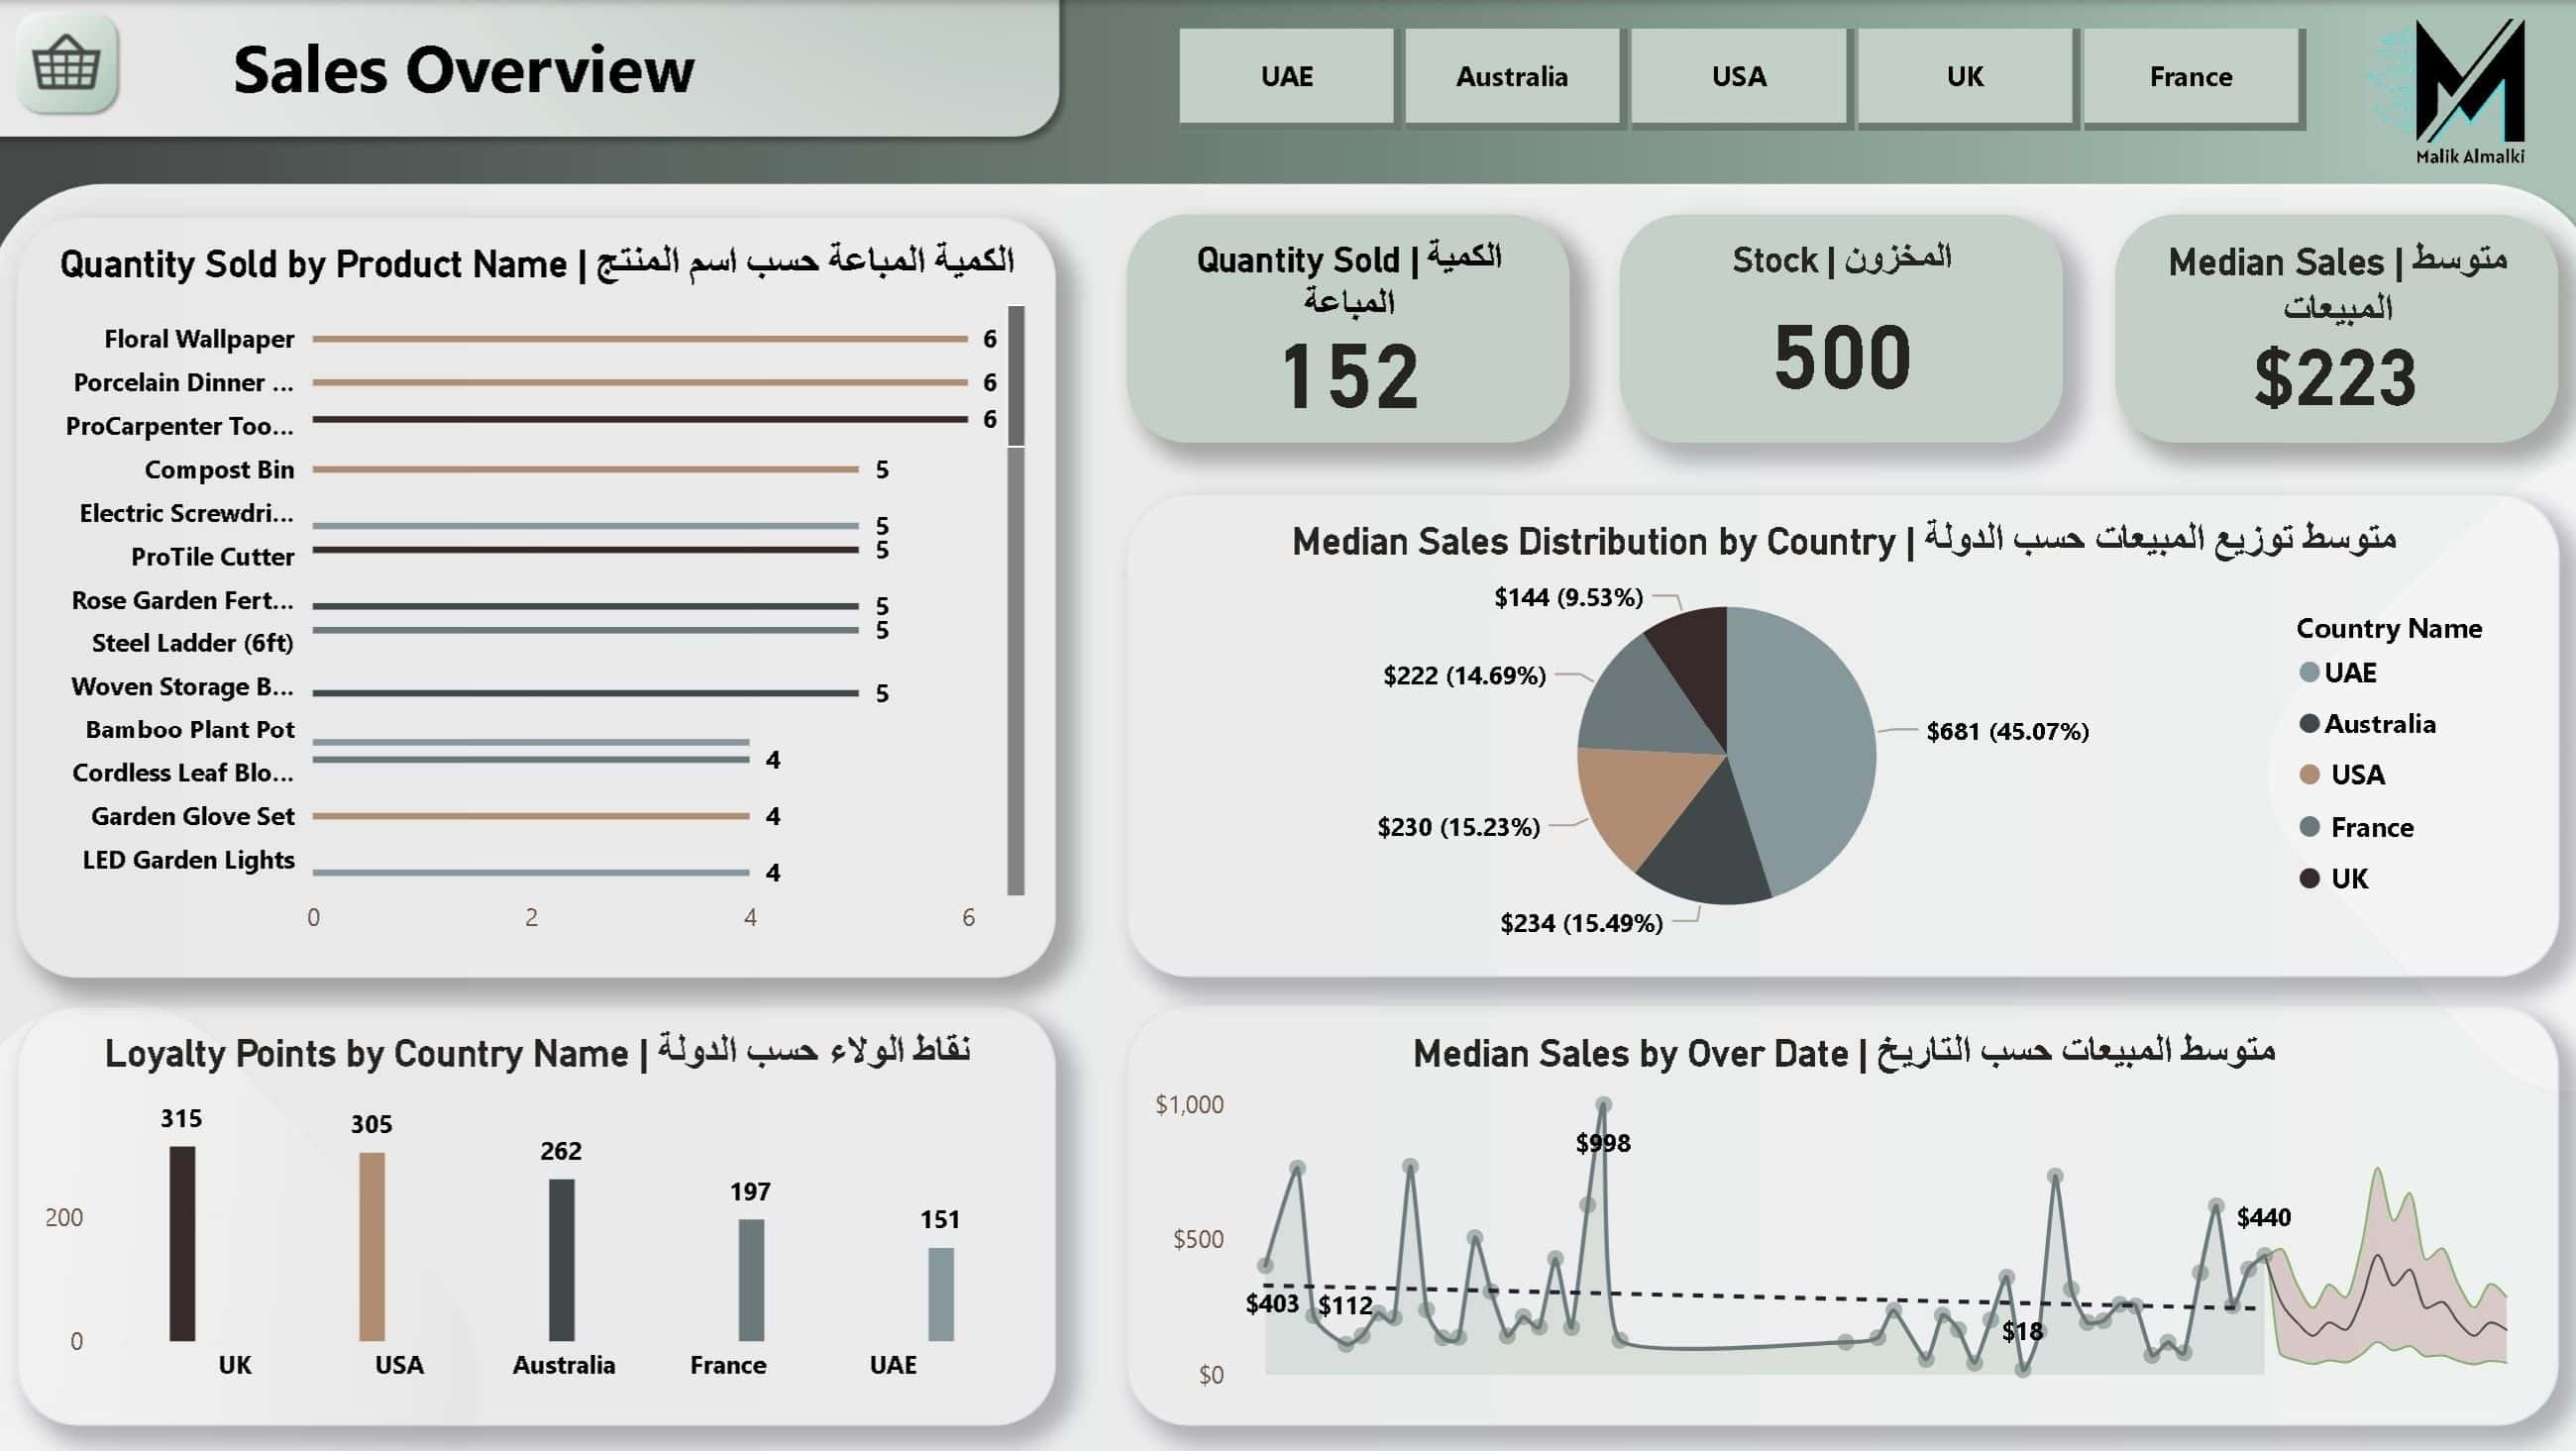This screenshot has height=1451, width=2576.
Task: Select the UK loyalty points bar
Action: point(182,1243)
